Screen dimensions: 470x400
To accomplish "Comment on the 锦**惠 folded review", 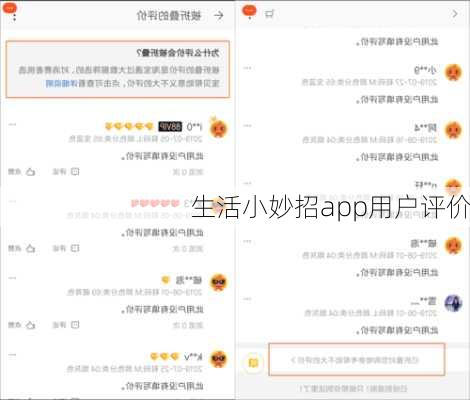I will tap(75, 325).
